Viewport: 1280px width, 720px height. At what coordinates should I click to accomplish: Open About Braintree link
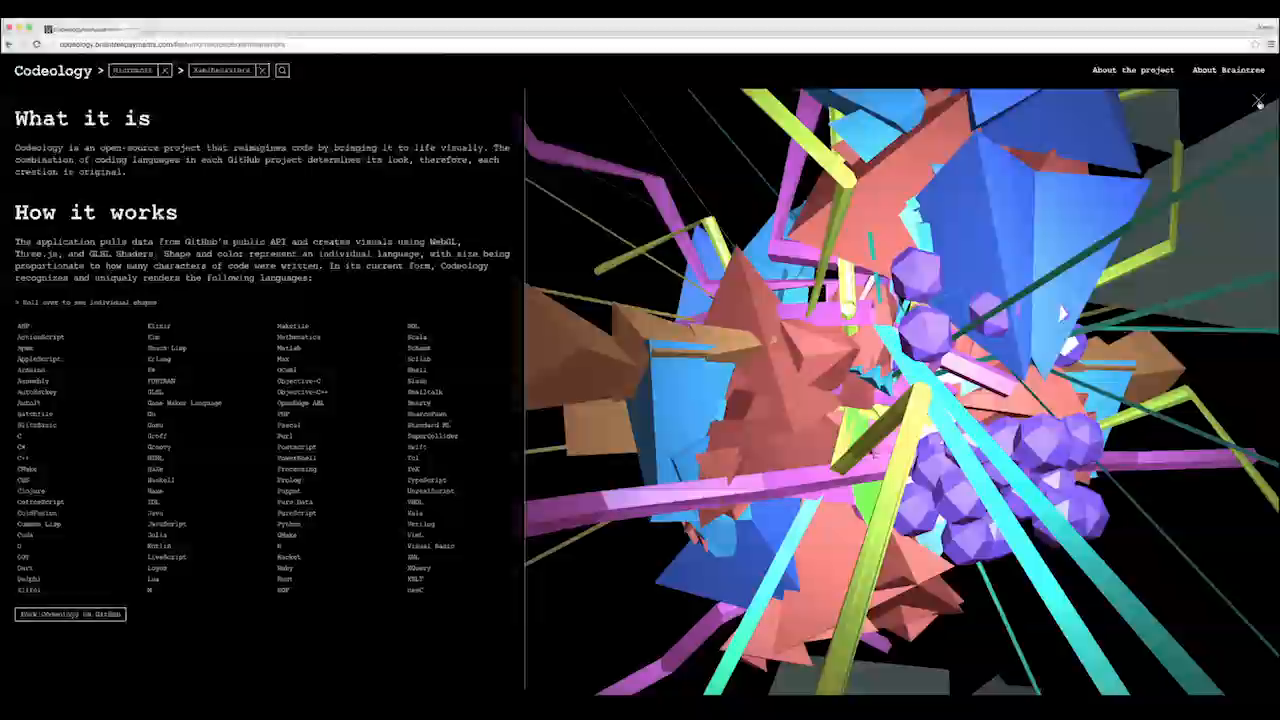pyautogui.click(x=1228, y=70)
